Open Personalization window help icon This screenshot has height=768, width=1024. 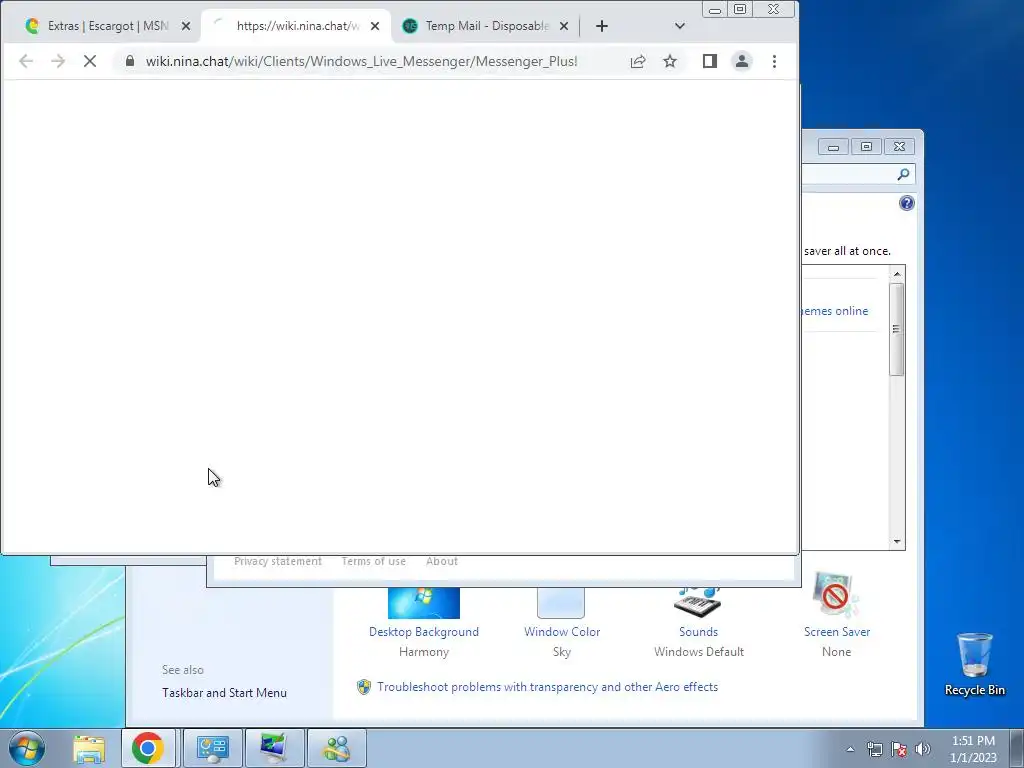pos(906,203)
